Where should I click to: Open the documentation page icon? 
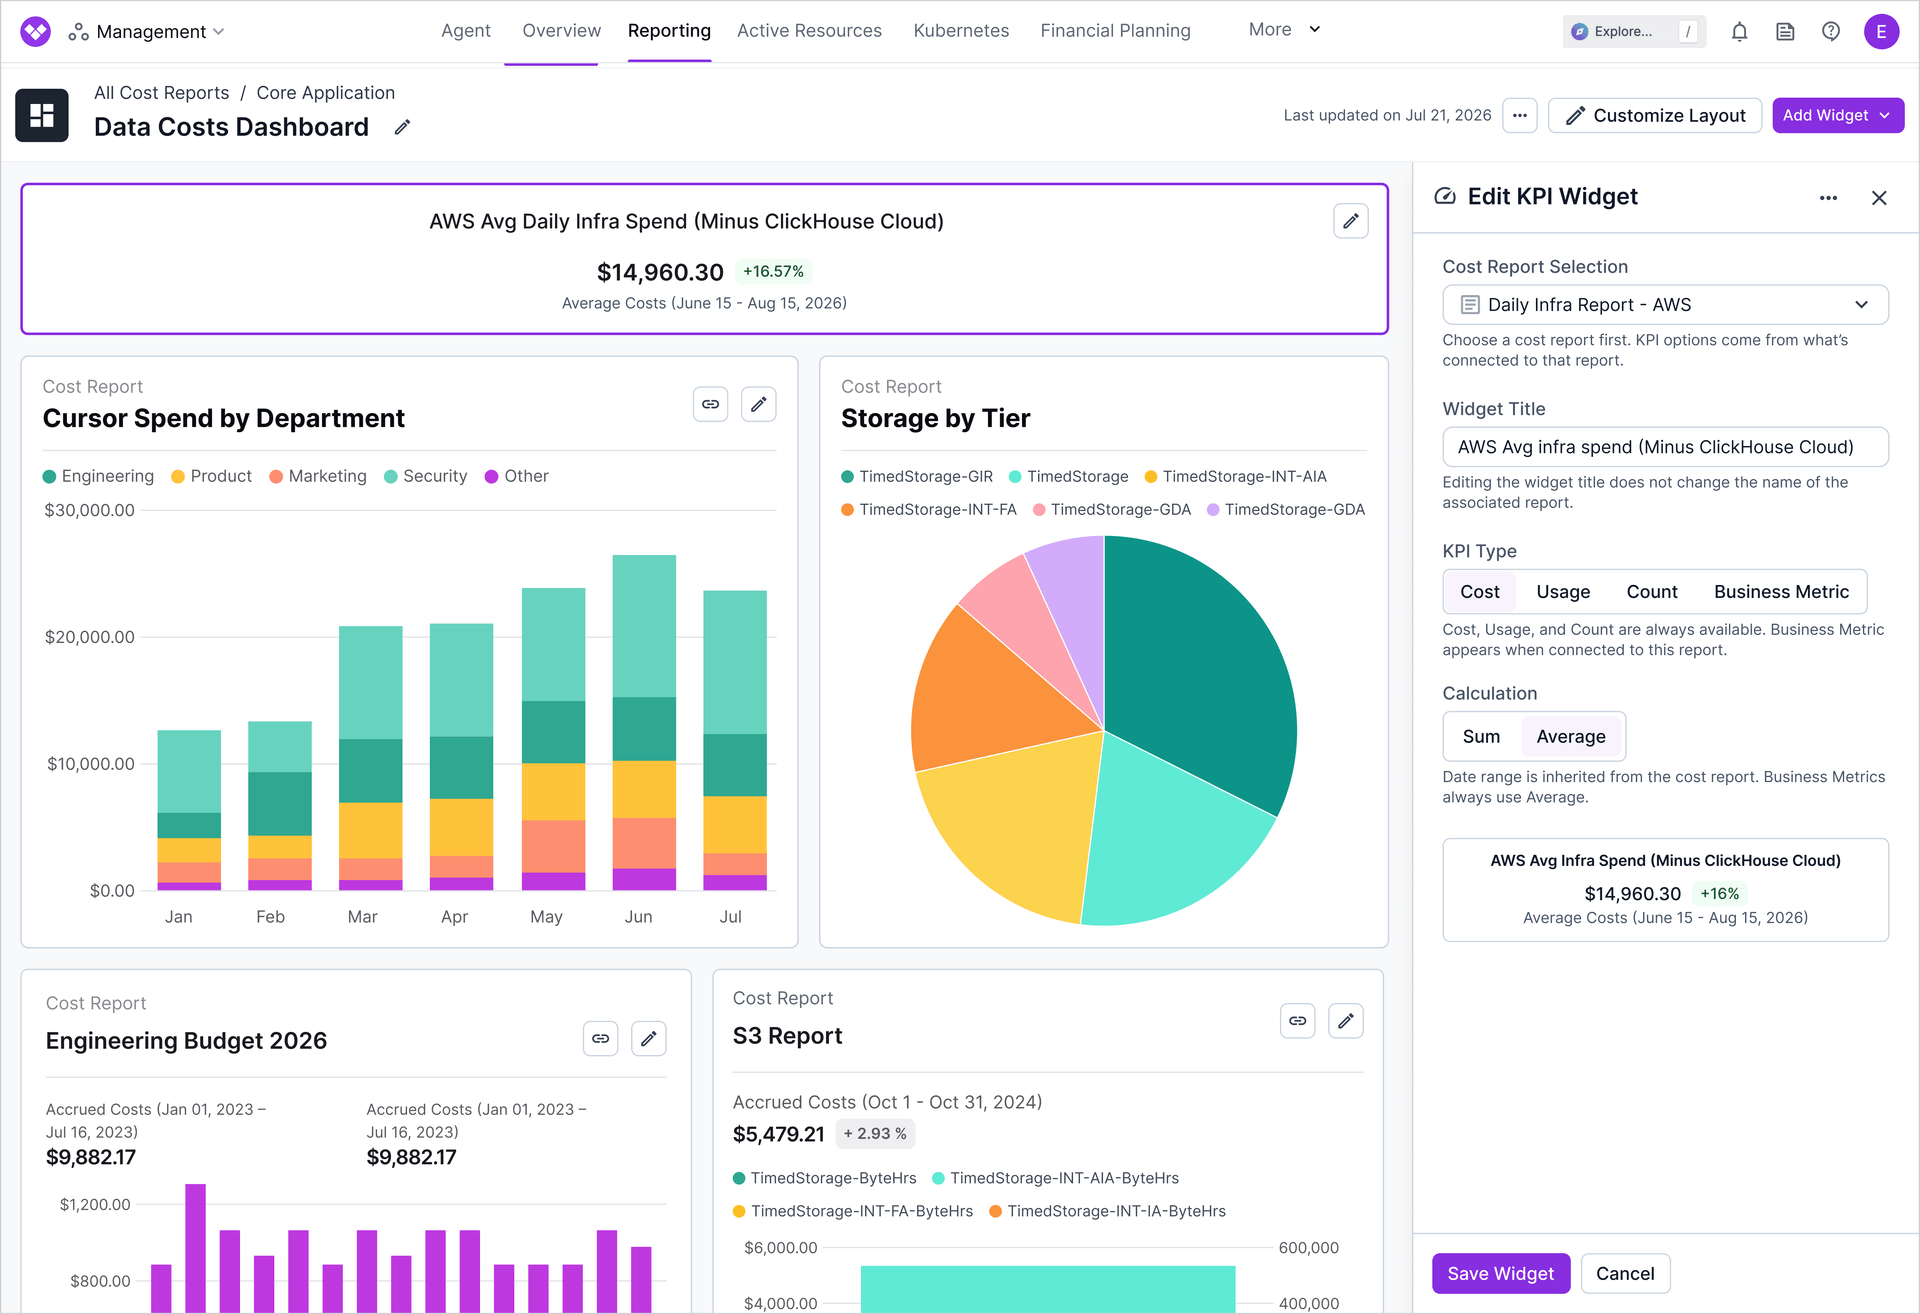tap(1785, 31)
